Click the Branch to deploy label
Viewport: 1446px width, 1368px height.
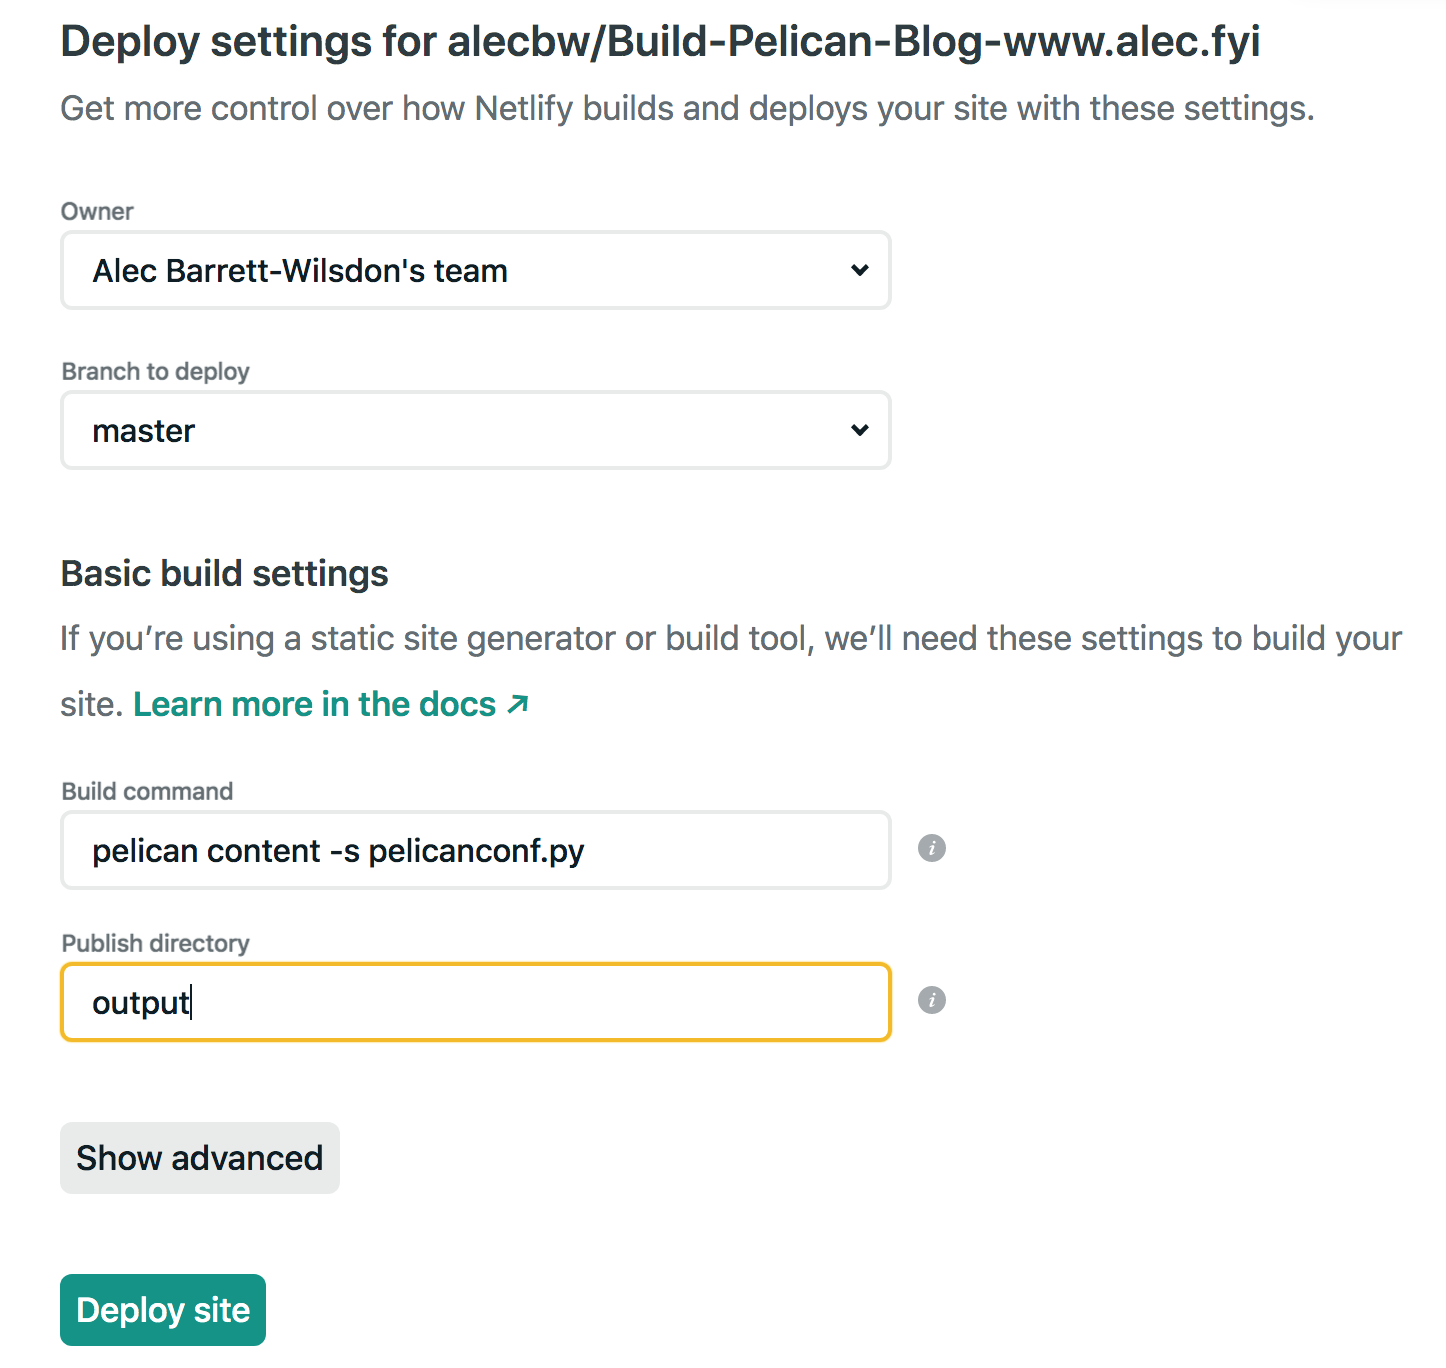point(156,372)
